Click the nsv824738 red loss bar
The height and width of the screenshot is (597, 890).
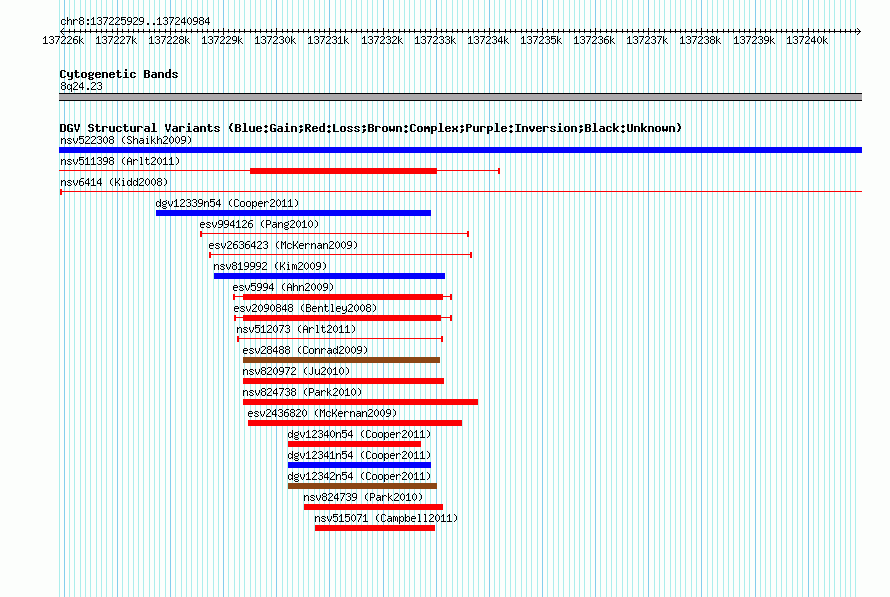tap(360, 402)
